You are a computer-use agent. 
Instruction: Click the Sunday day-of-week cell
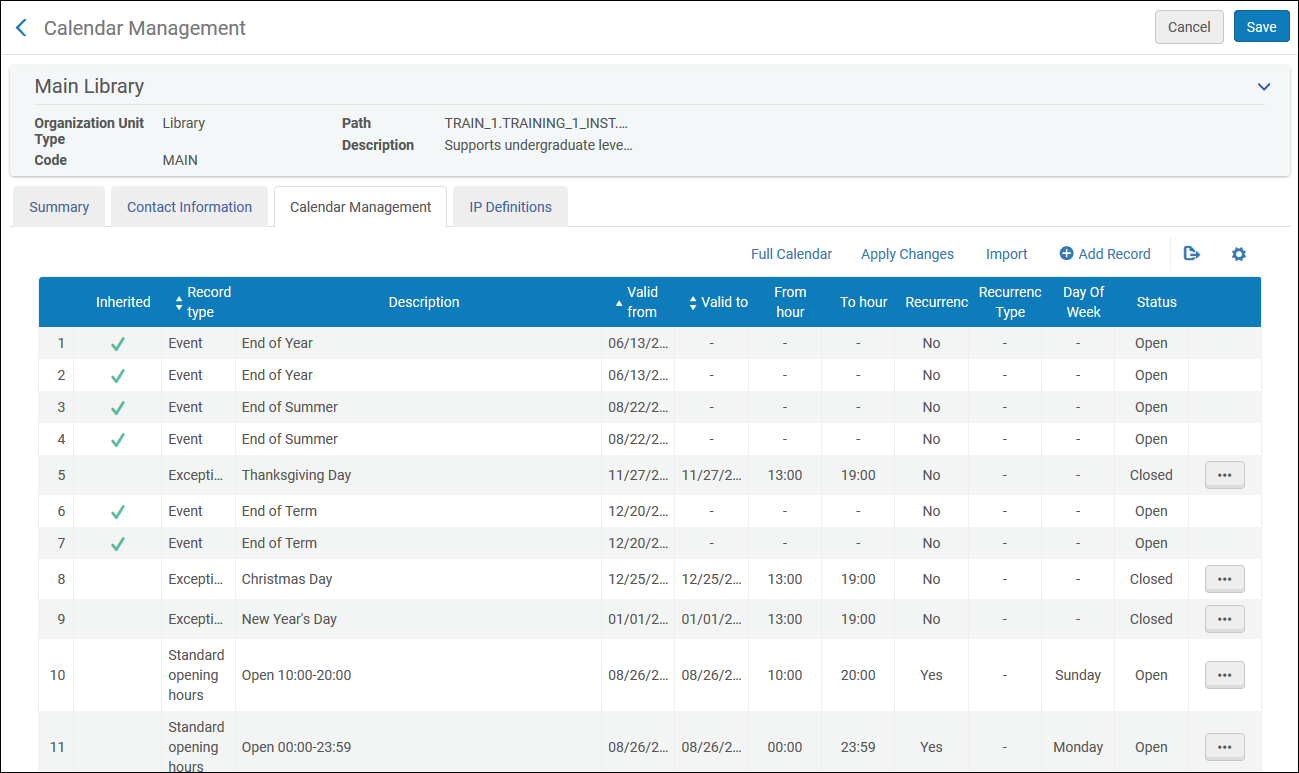(1078, 675)
